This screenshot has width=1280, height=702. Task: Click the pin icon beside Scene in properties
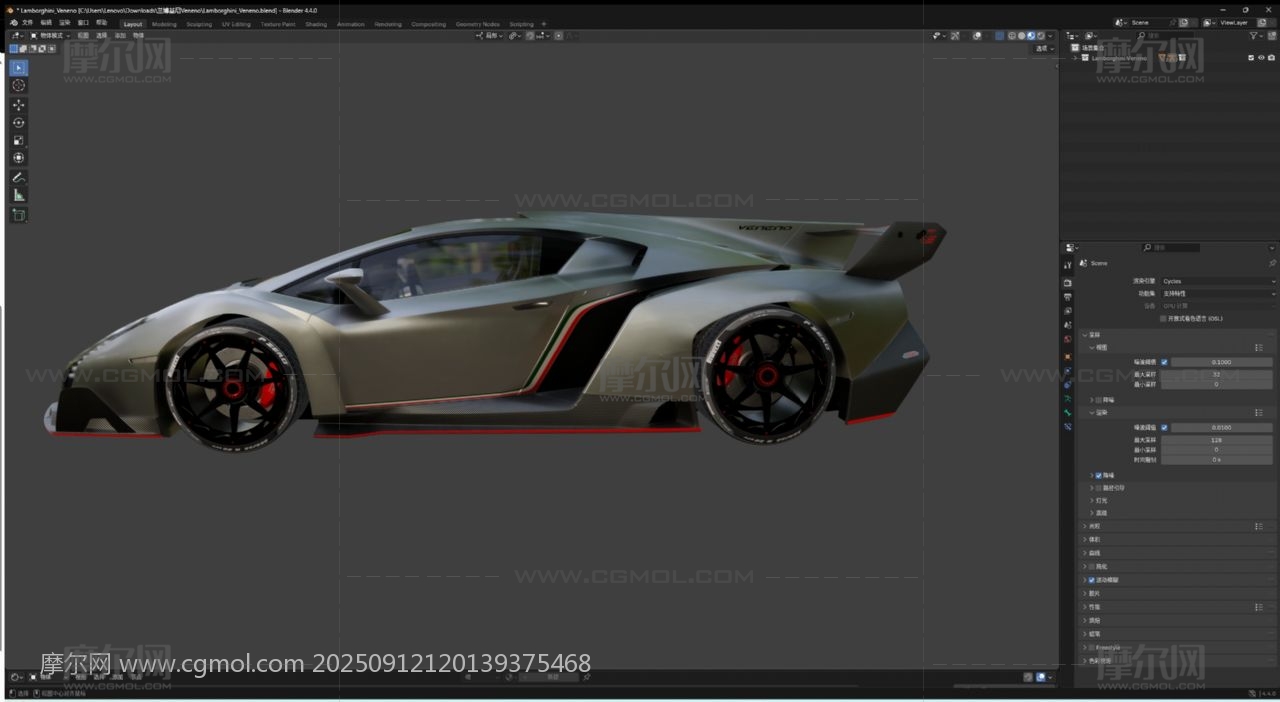pos(1272,263)
